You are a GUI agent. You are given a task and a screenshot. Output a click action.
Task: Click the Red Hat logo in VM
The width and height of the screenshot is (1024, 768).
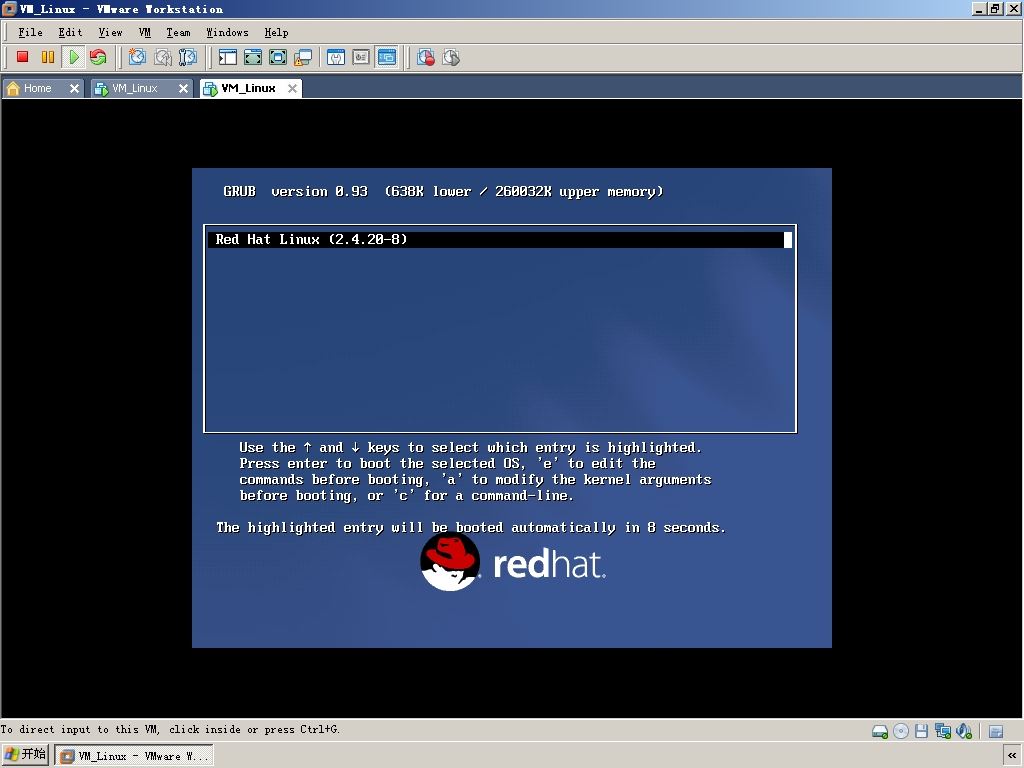pyautogui.click(x=513, y=563)
